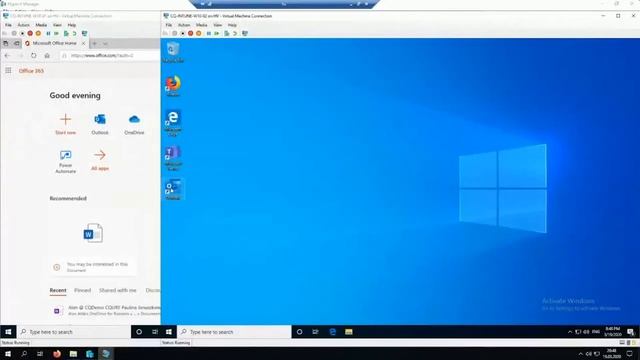Open Edge in right VM taskbar

(x=333, y=332)
